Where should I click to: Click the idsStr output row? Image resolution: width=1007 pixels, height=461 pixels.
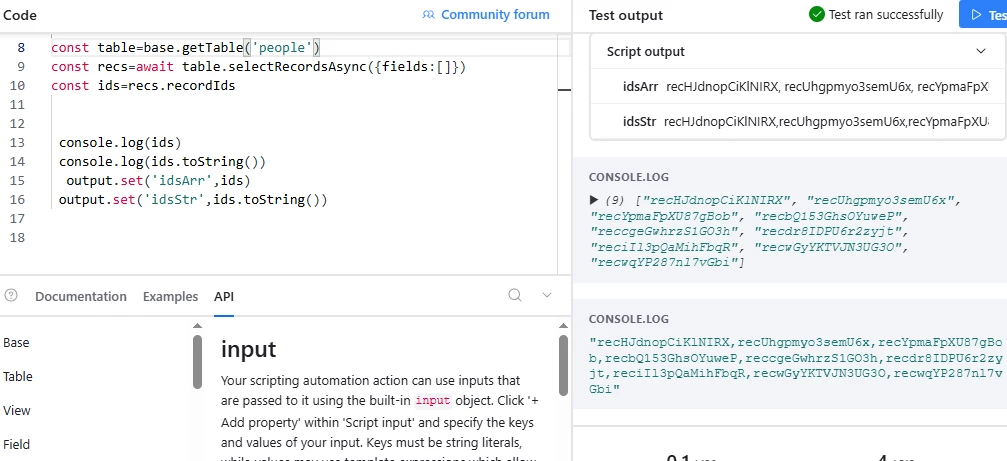tap(798, 121)
